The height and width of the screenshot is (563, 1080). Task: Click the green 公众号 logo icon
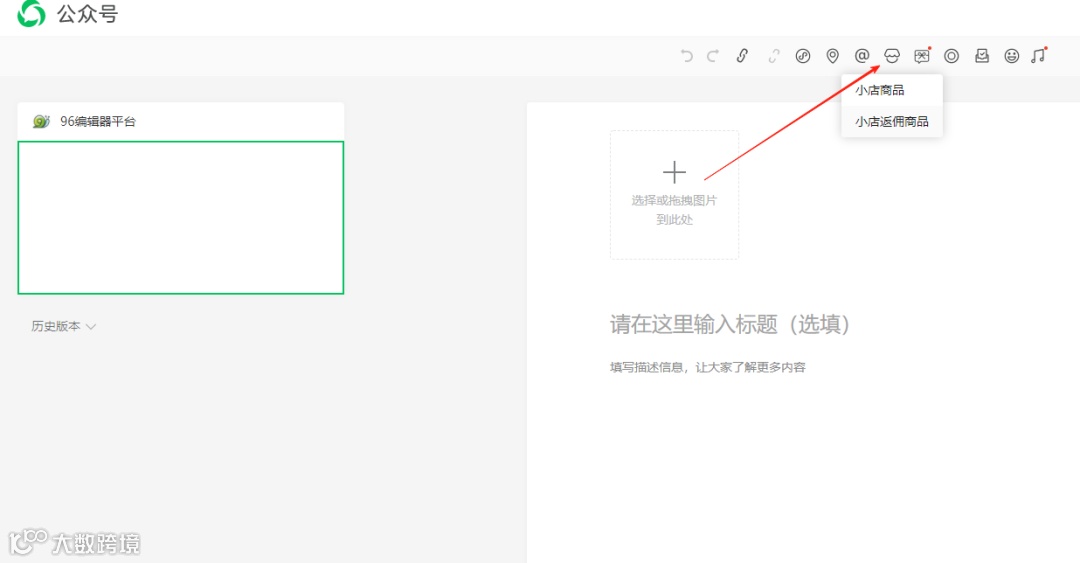[31, 13]
